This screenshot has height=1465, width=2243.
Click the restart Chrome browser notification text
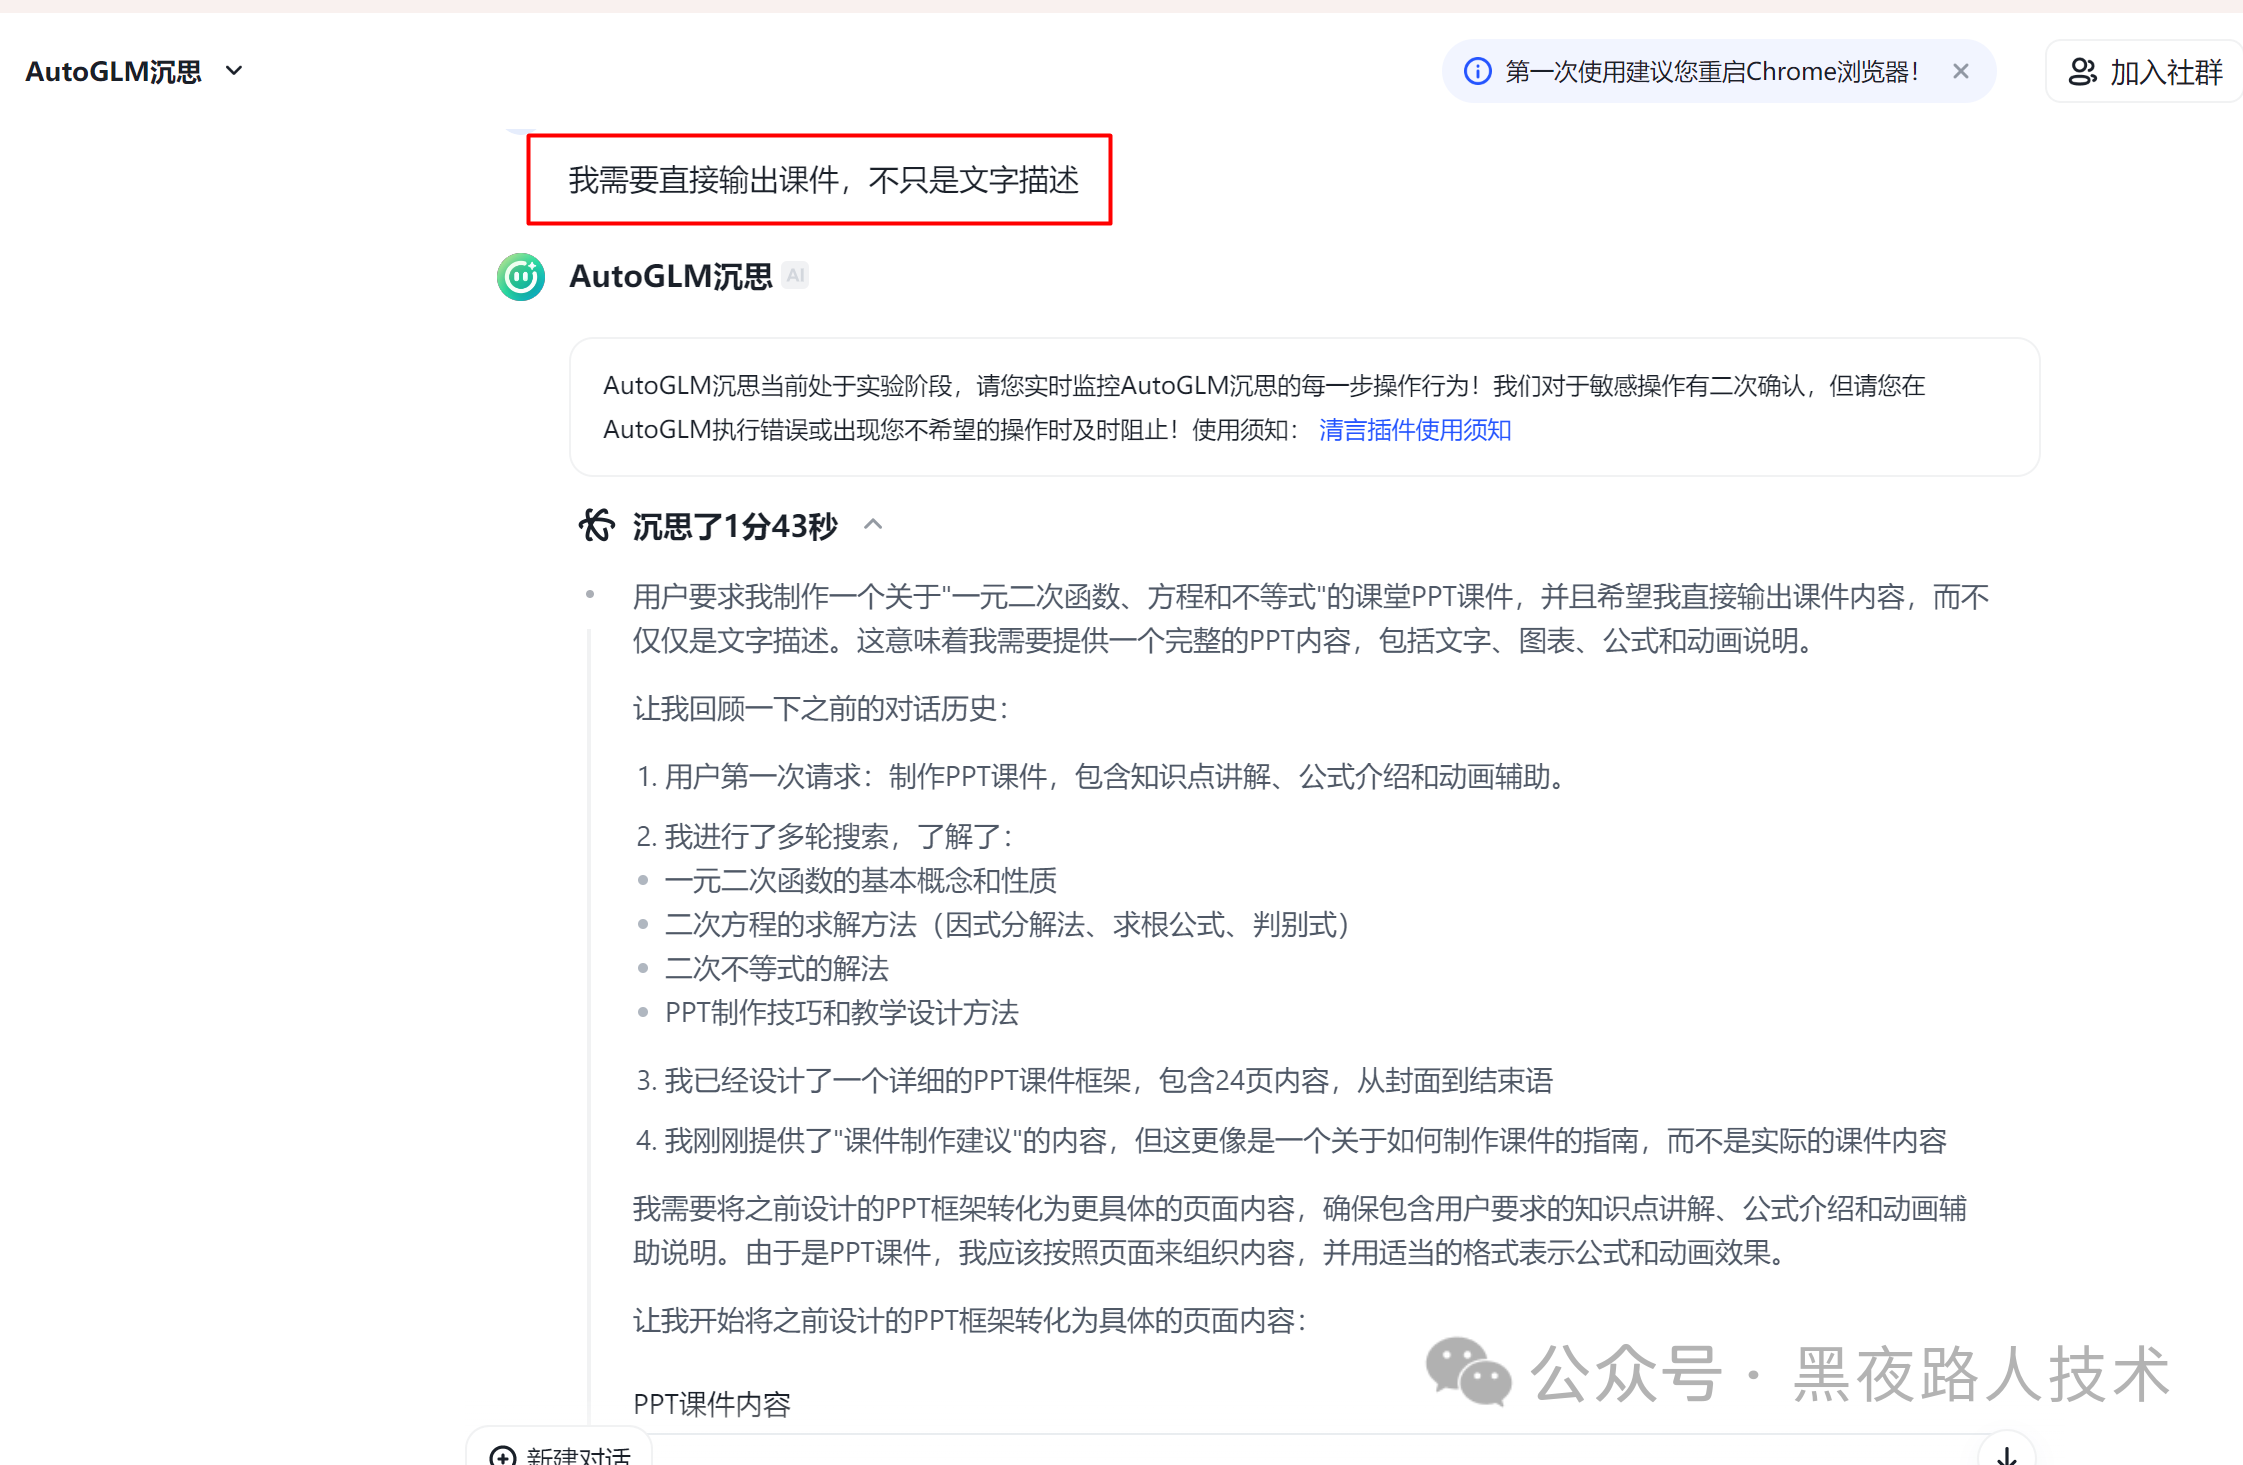(x=1711, y=71)
